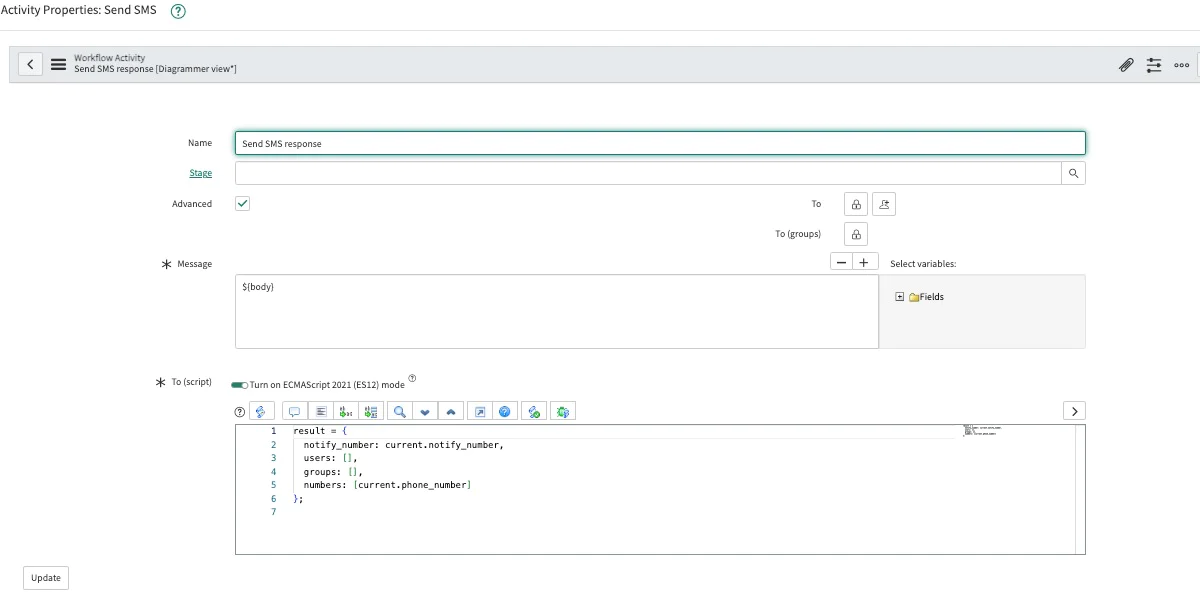
Task: Expand the Fields tree node
Action: click(x=900, y=297)
